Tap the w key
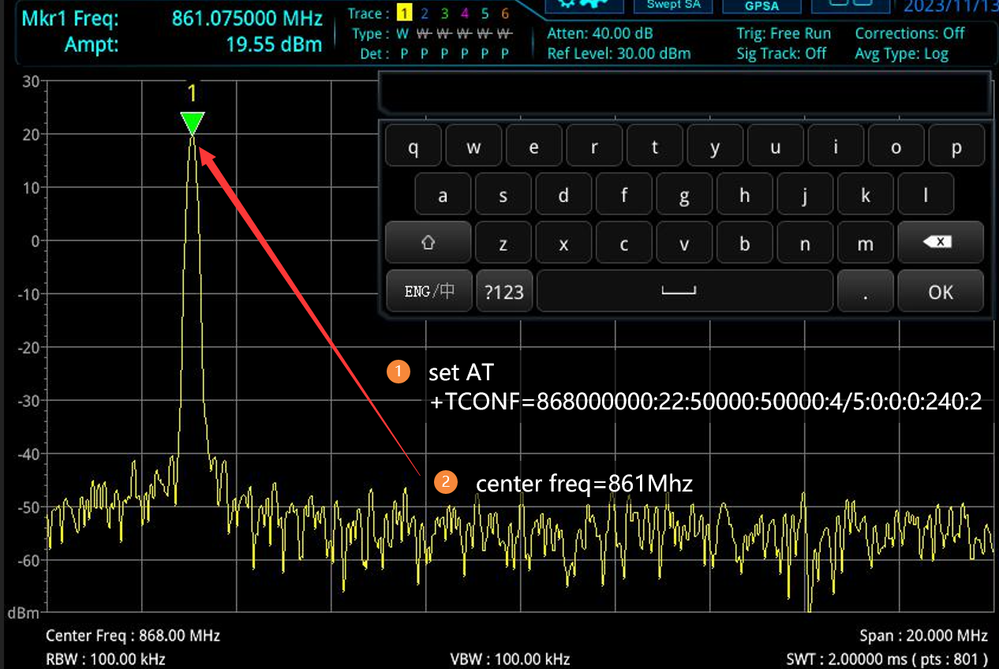 click(473, 146)
